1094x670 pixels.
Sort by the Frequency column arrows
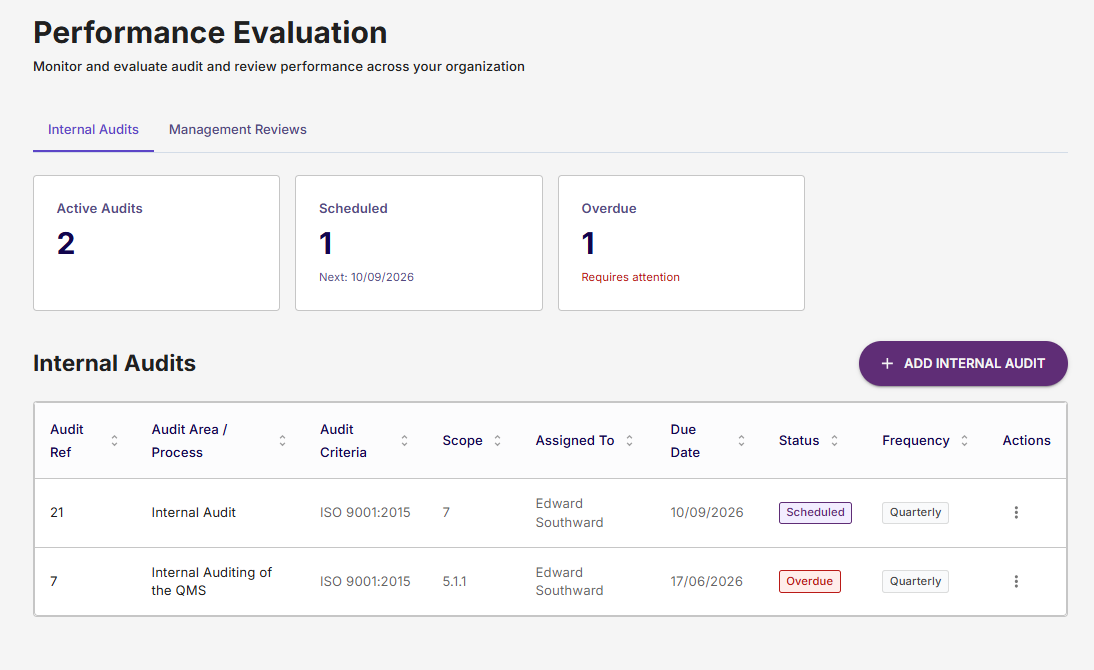[964, 440]
